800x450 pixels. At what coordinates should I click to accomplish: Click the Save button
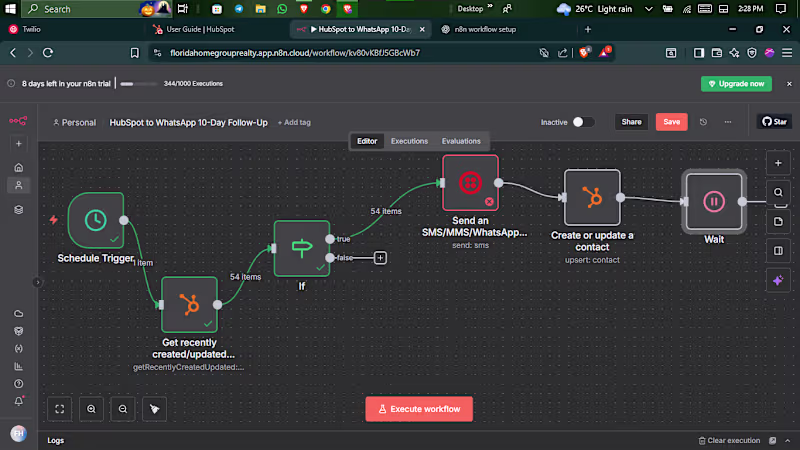(671, 122)
